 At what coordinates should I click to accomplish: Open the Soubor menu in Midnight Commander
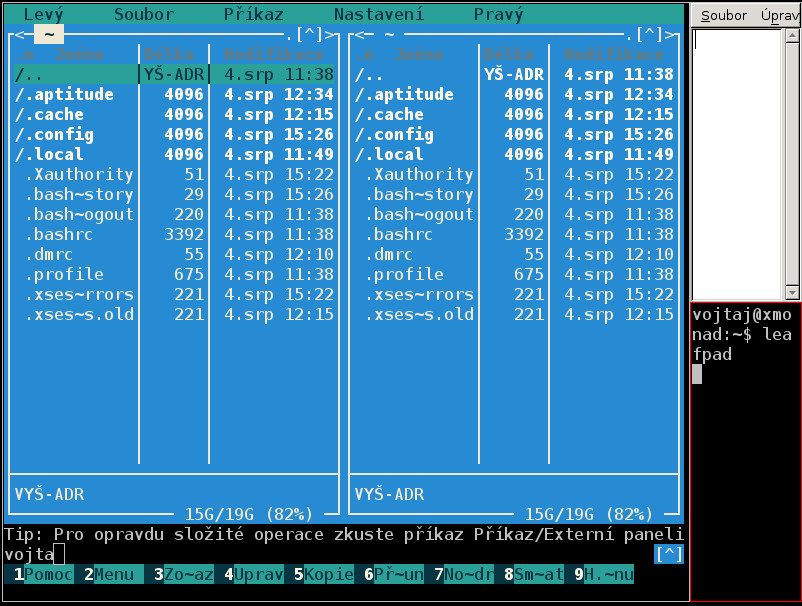point(144,14)
